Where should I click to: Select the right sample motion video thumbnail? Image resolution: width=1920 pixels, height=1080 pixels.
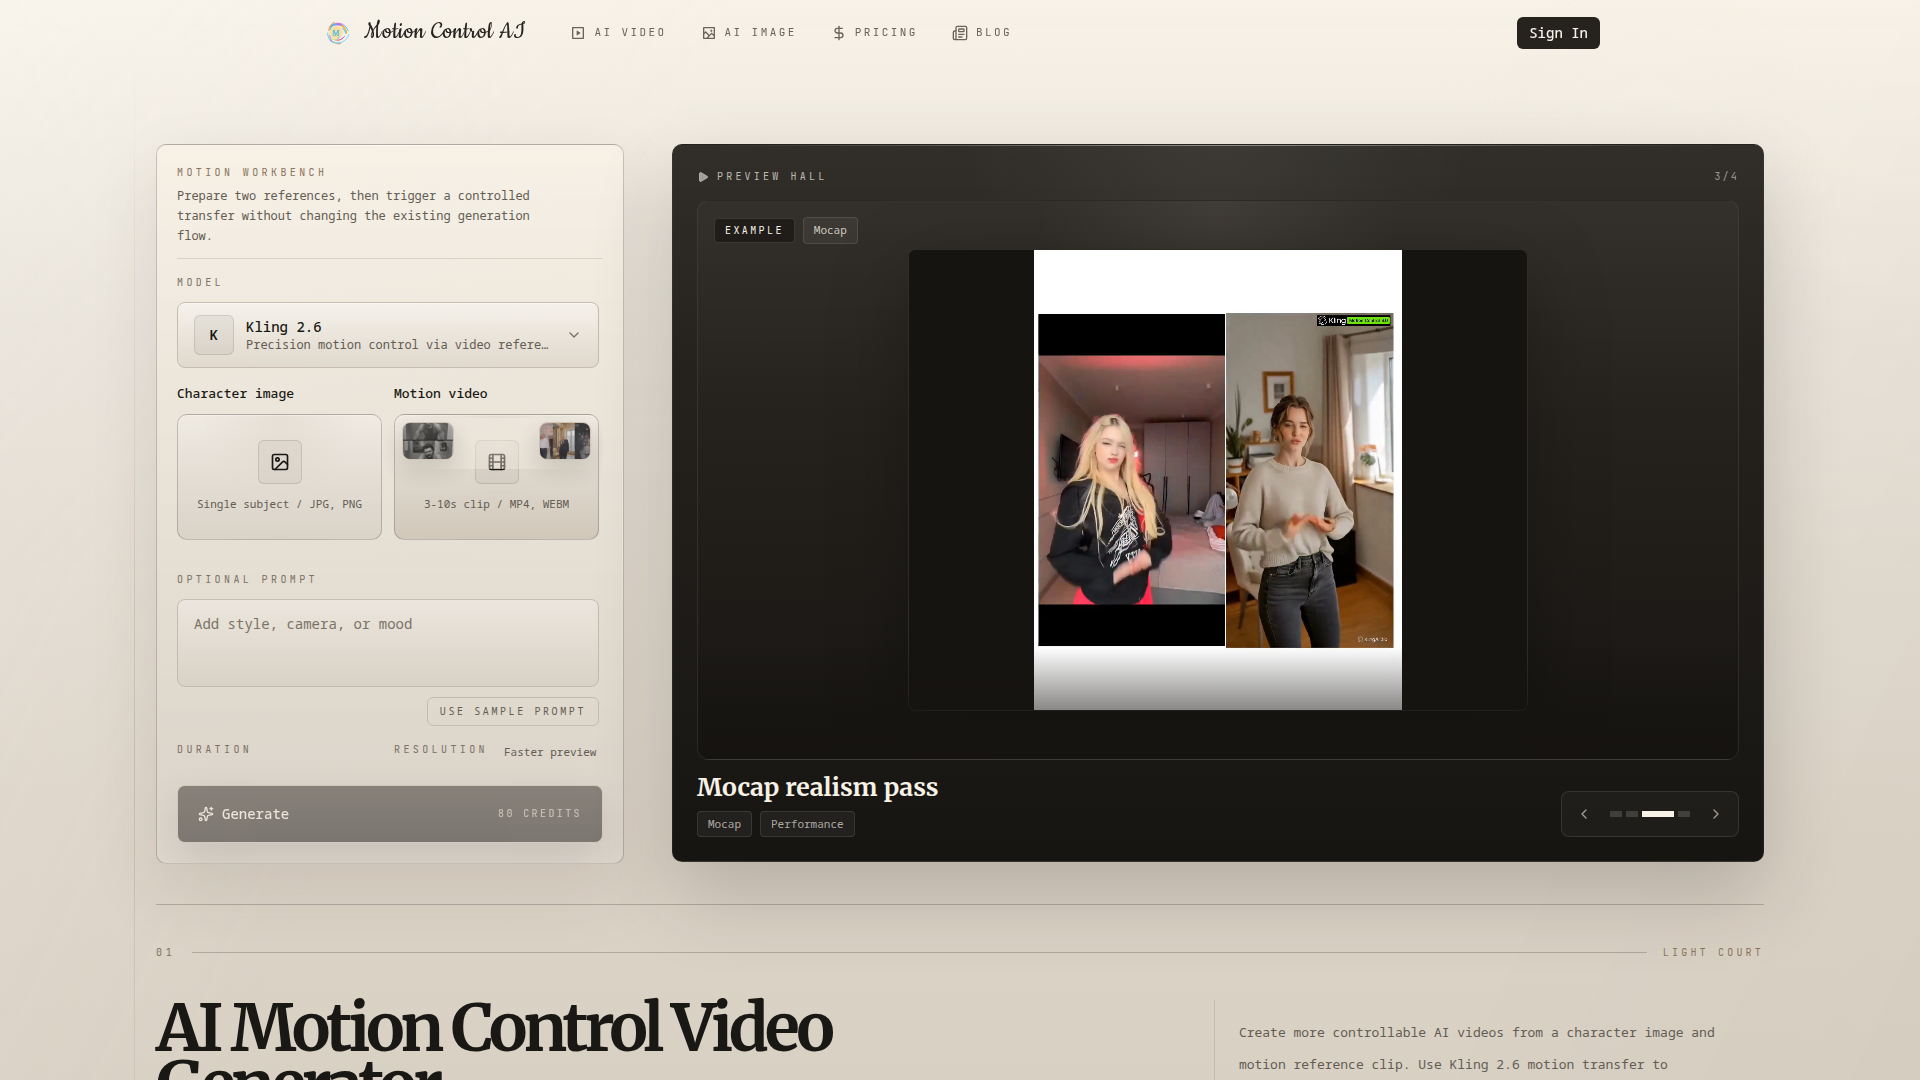pyautogui.click(x=565, y=441)
